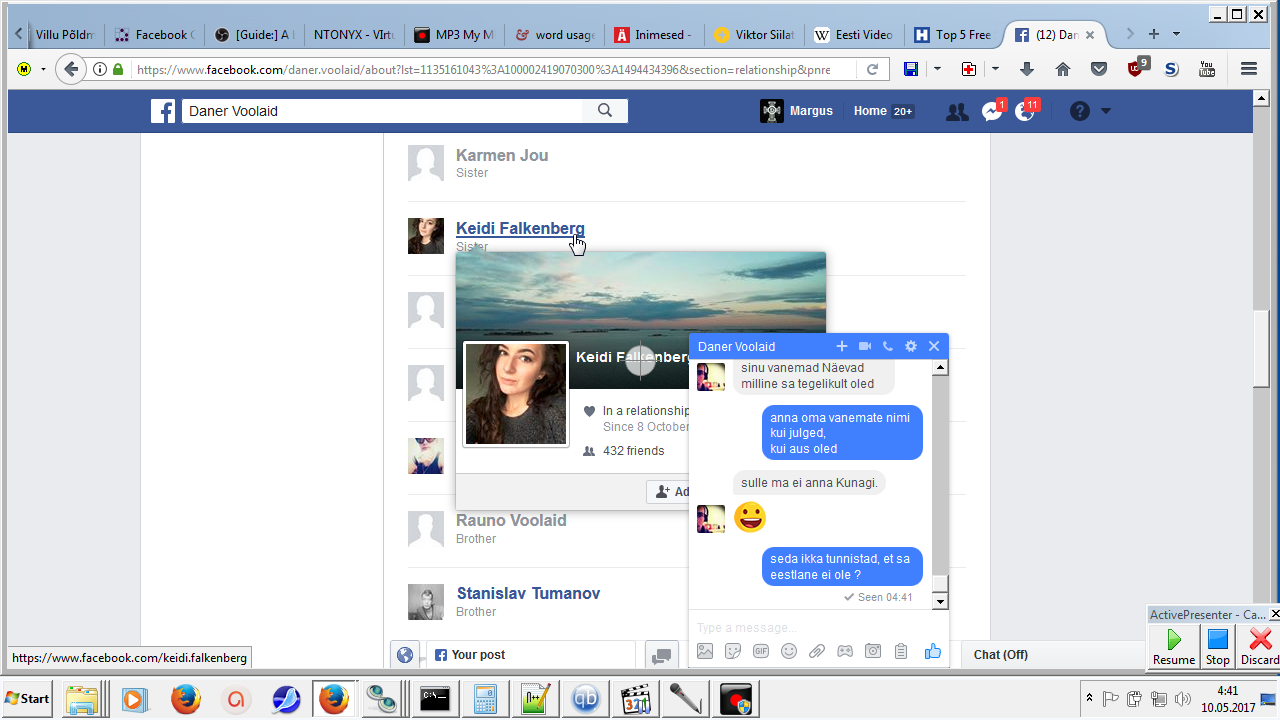The width and height of the screenshot is (1280, 720).
Task: Choose a sticker in the chat
Action: (x=733, y=651)
